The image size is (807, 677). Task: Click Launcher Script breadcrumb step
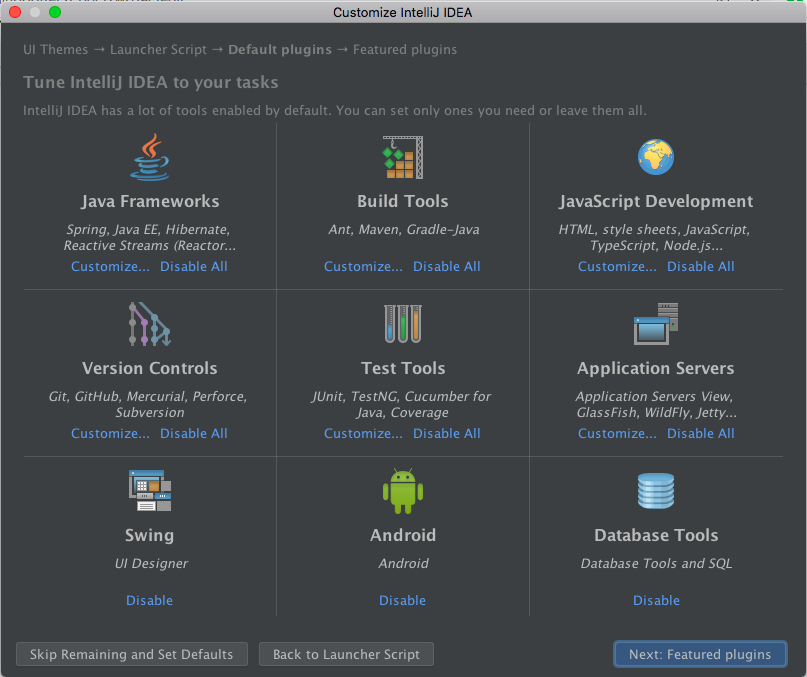pos(159,49)
